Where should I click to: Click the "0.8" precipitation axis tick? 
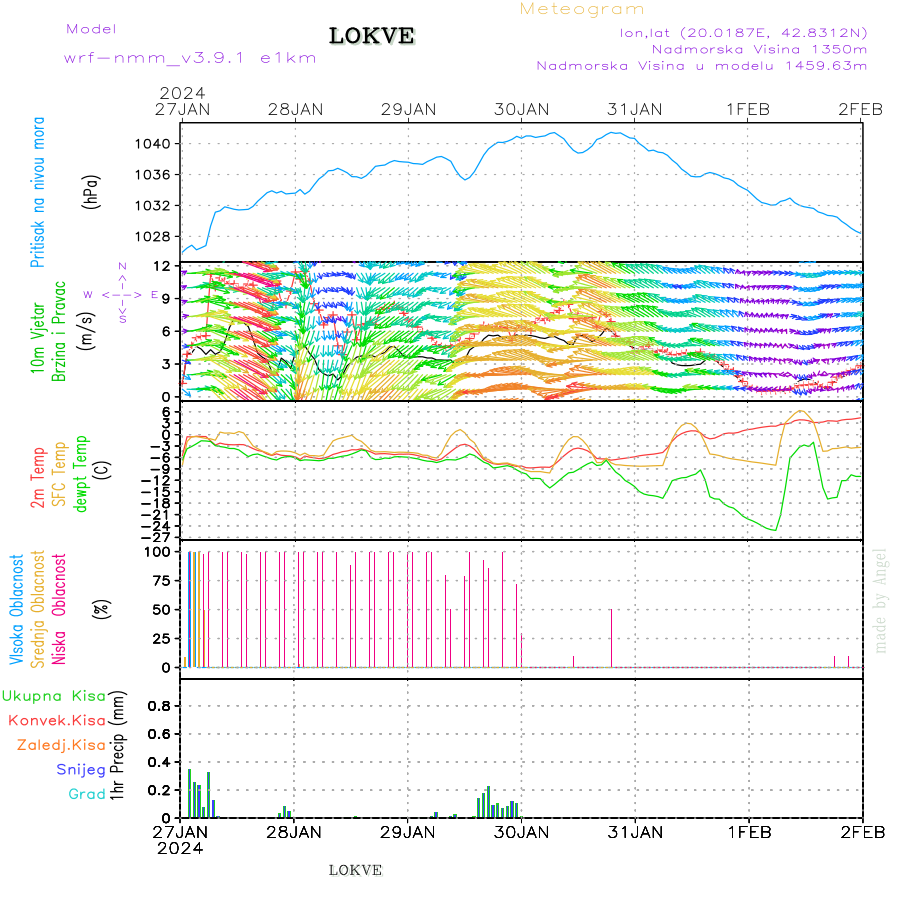tap(159, 706)
